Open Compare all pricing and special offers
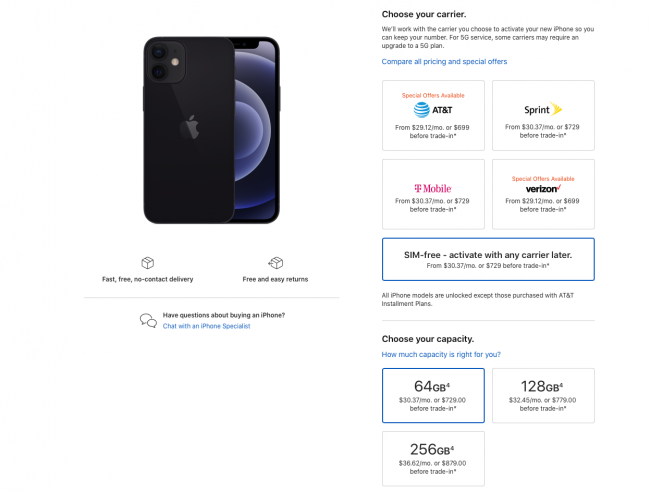 (x=444, y=61)
